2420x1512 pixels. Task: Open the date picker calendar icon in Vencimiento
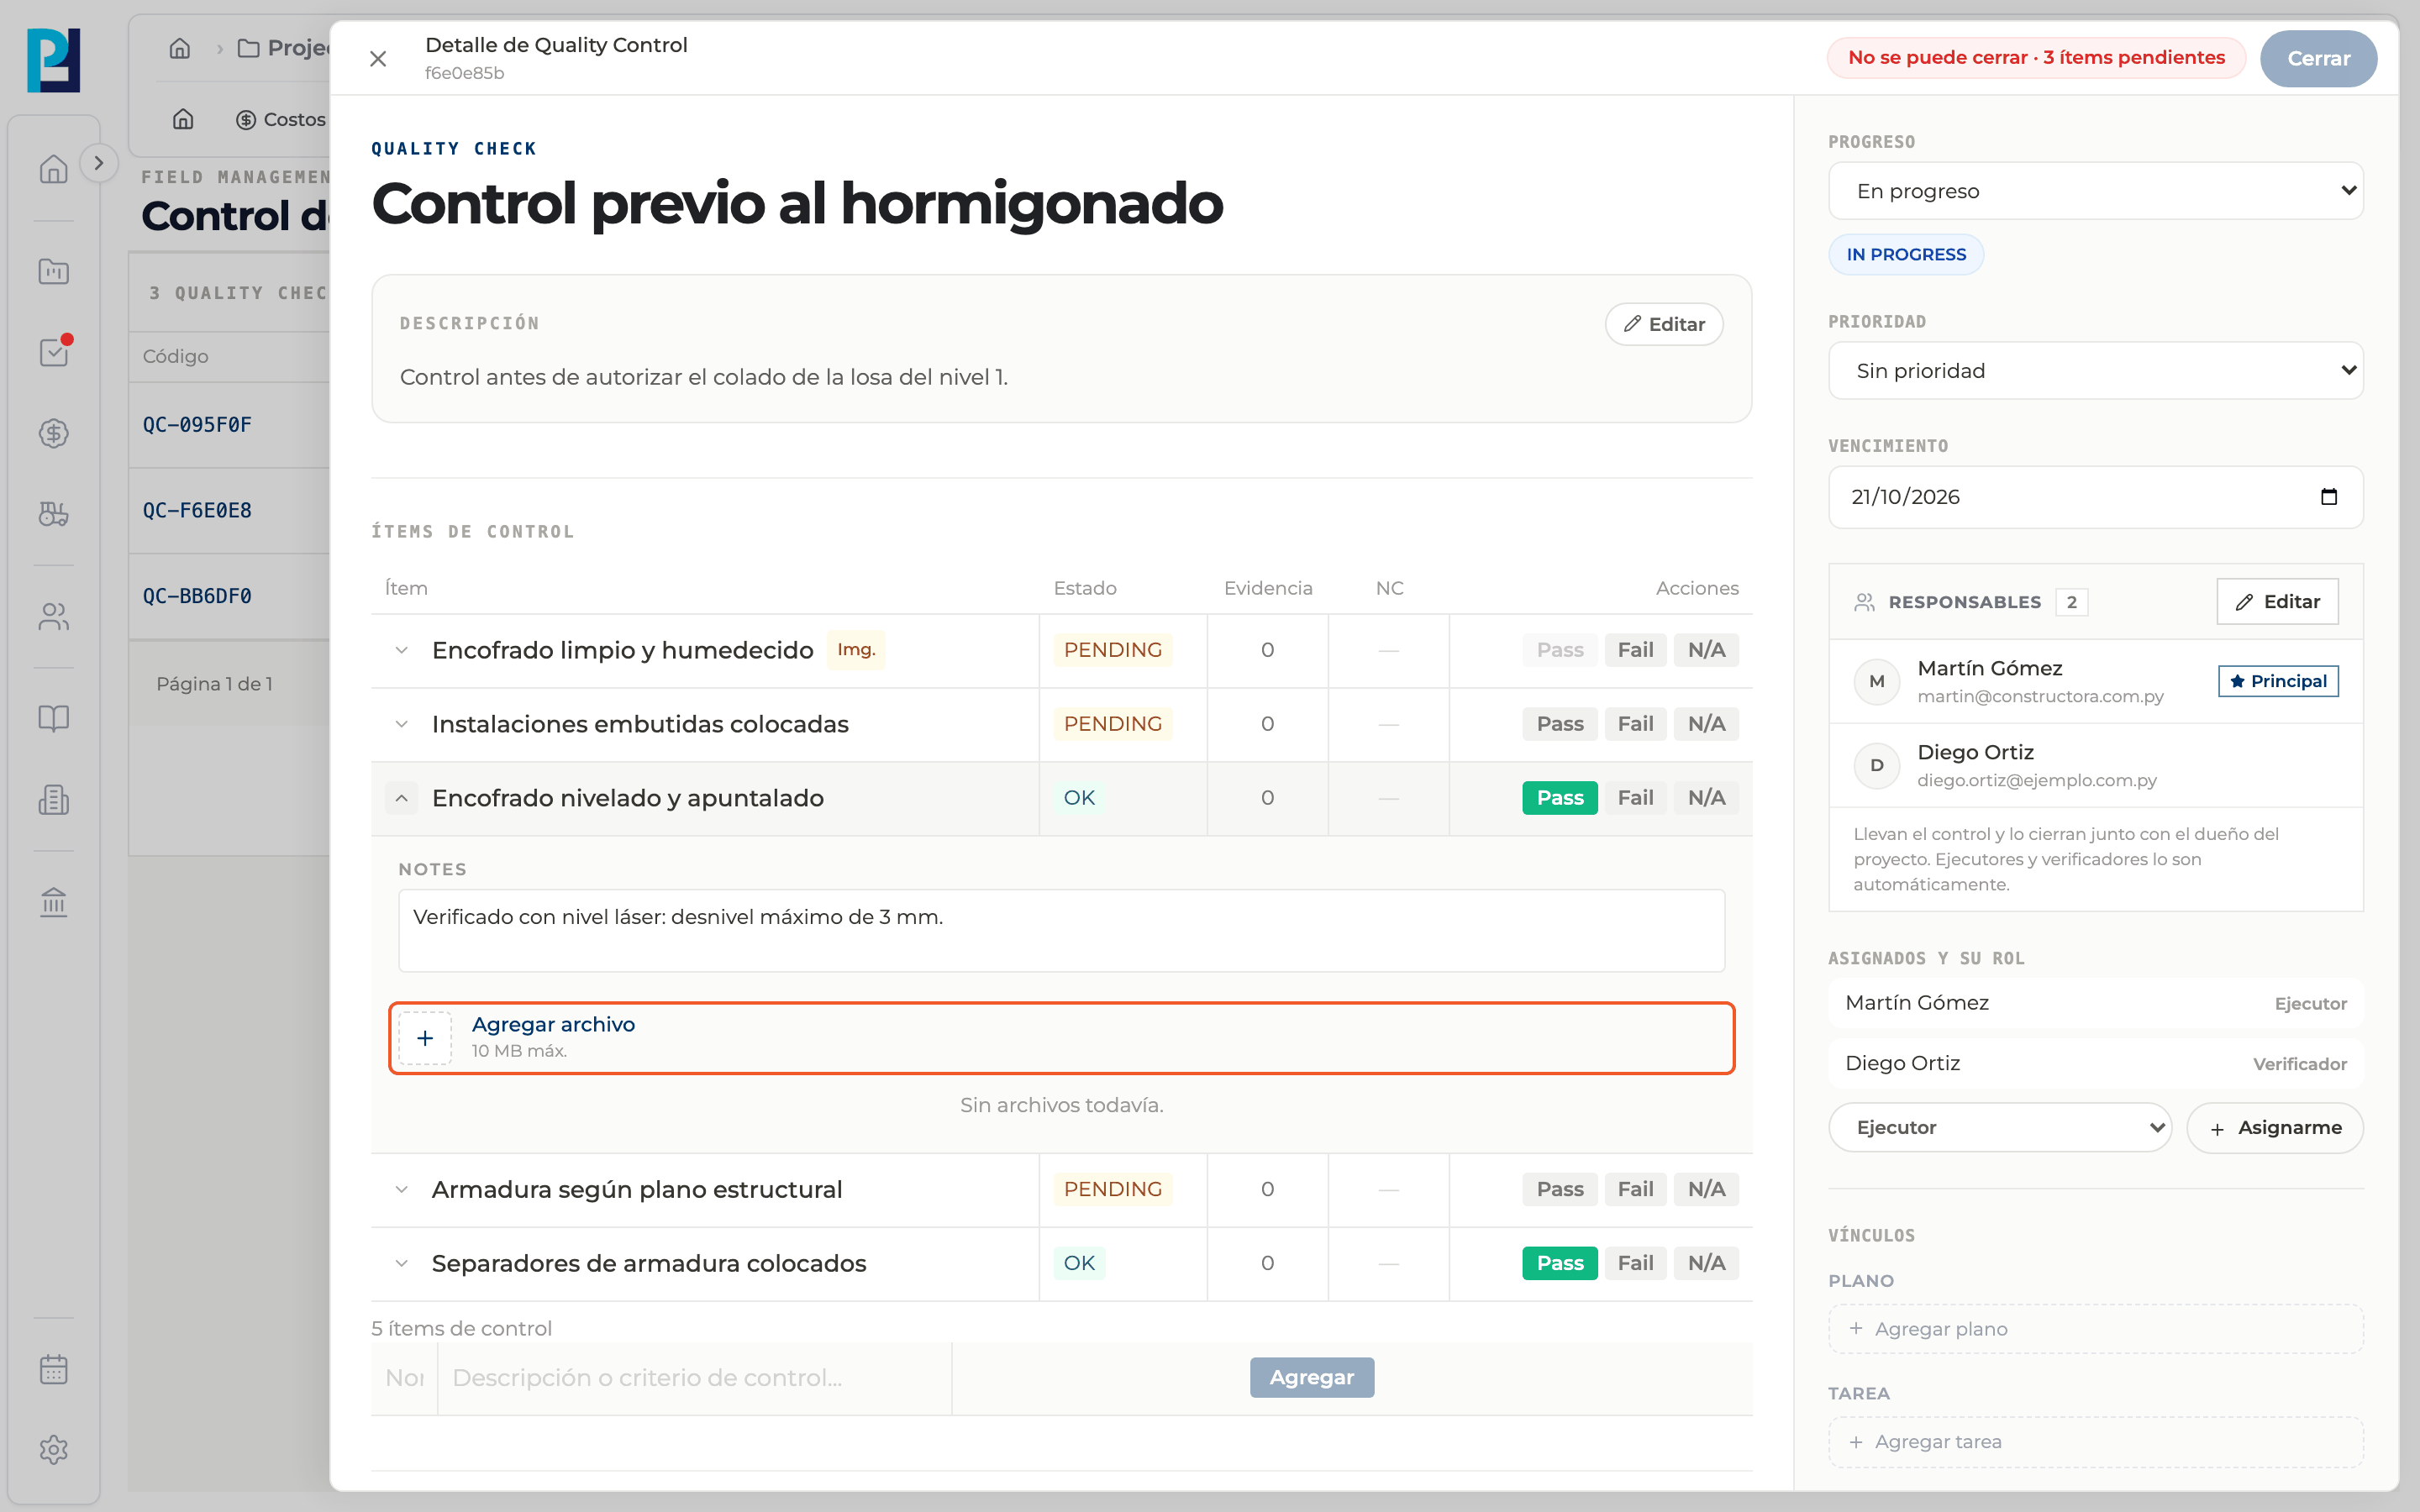pyautogui.click(x=2329, y=497)
